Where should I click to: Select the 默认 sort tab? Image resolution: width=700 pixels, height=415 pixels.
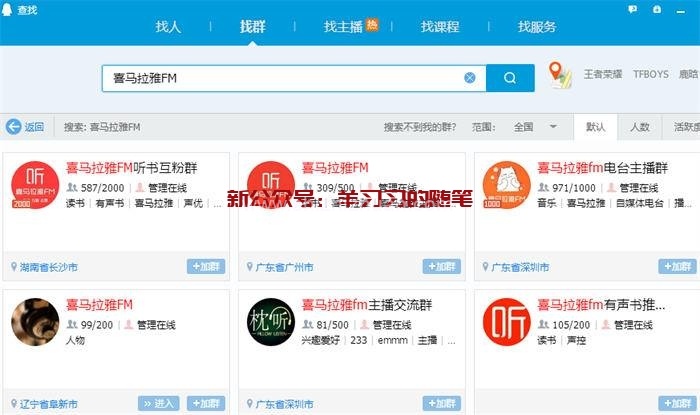595,127
